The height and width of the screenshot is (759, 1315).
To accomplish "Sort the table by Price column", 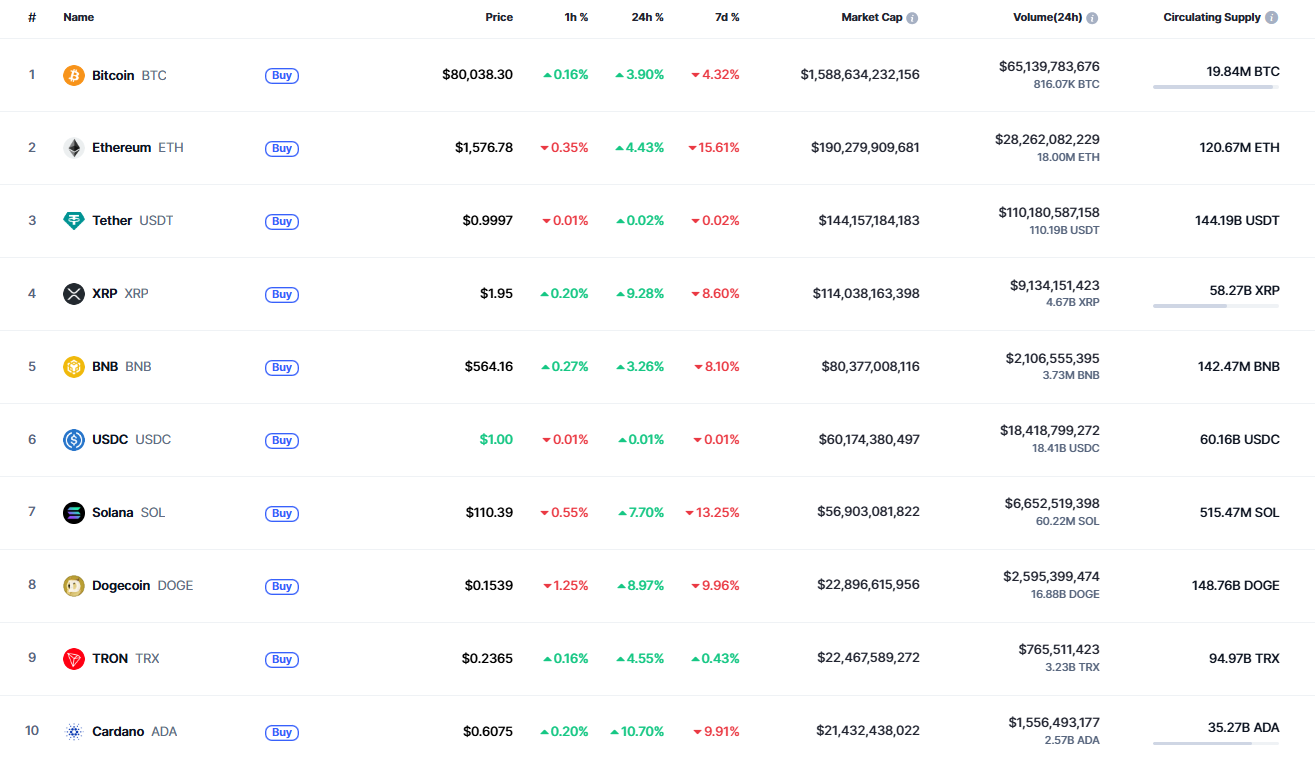I will click(x=499, y=18).
